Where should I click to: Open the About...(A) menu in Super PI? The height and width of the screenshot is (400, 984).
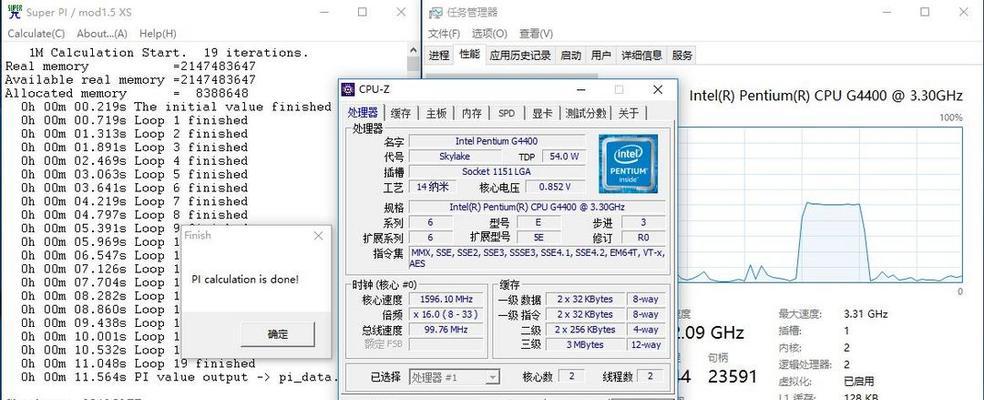pos(102,34)
